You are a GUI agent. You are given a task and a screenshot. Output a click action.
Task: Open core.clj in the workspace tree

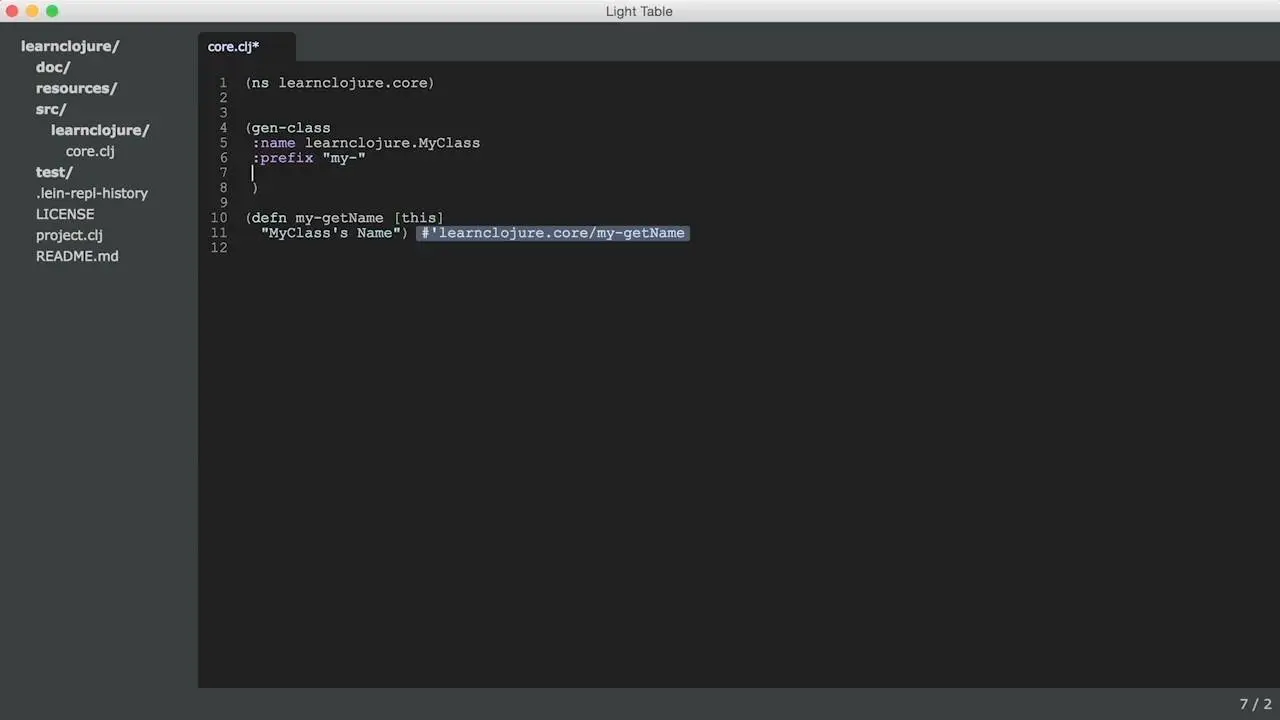pos(90,151)
